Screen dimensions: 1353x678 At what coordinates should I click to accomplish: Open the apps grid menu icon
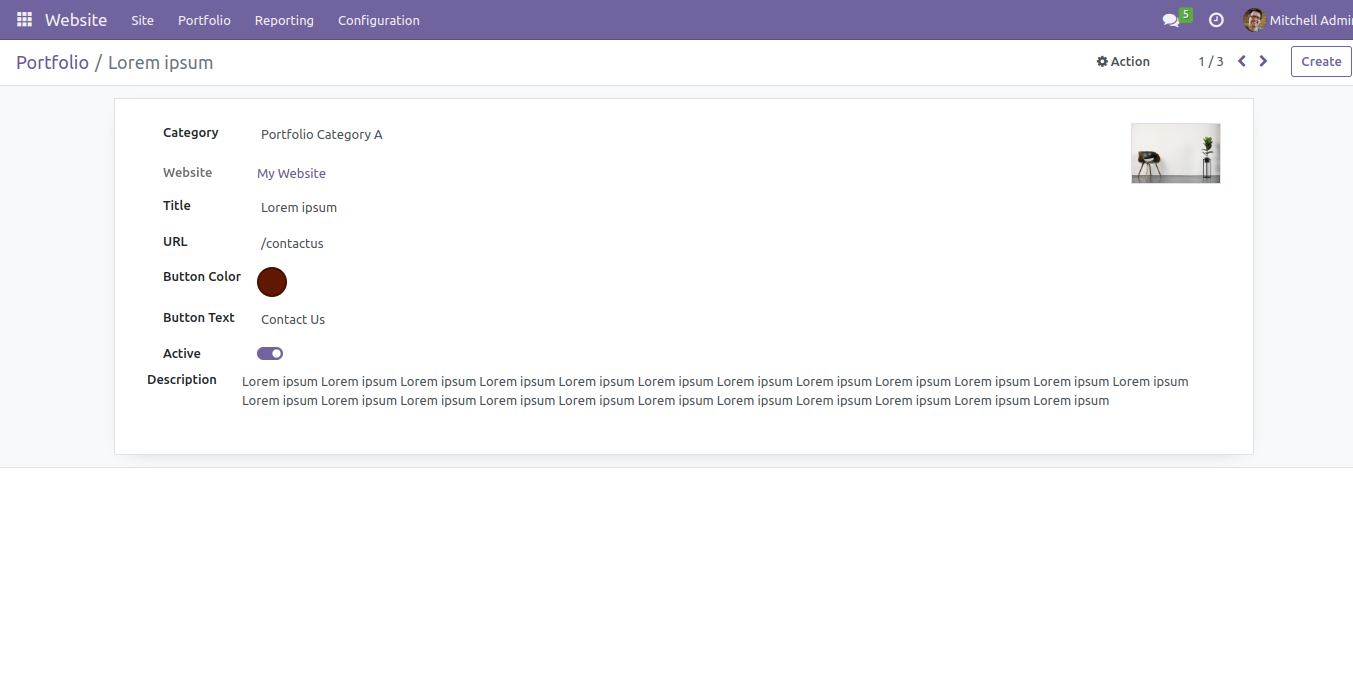[x=24, y=20]
